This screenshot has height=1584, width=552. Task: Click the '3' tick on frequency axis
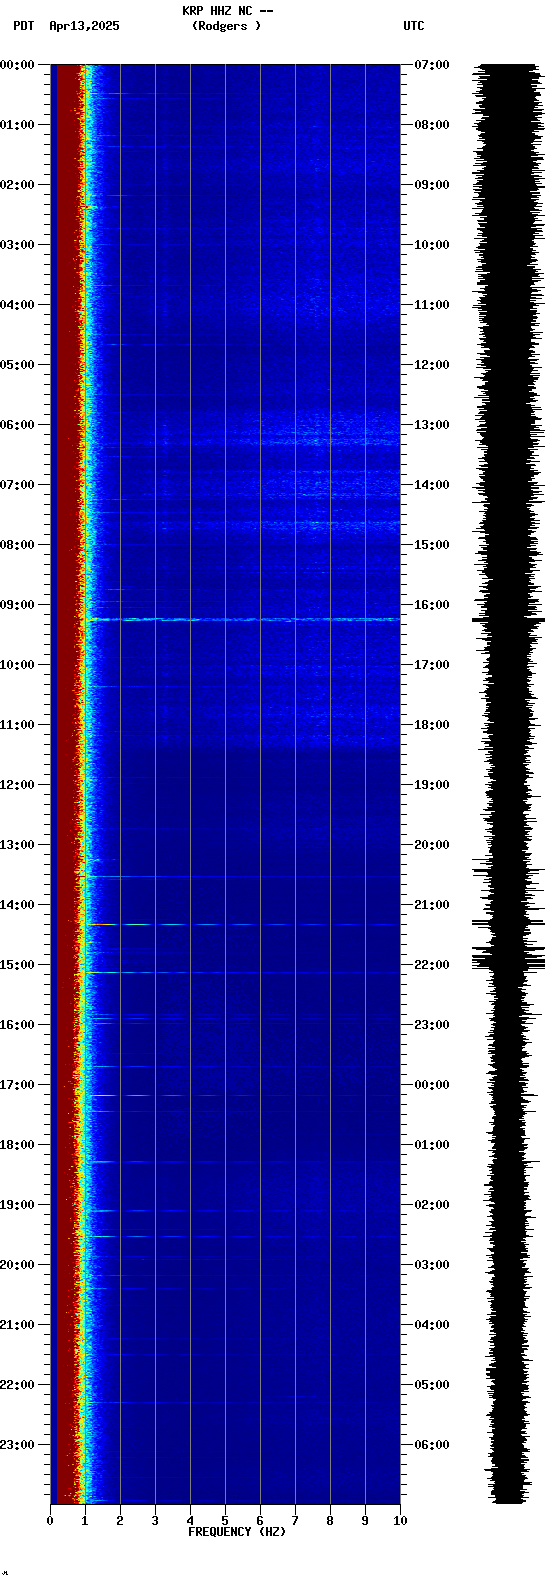point(155,1521)
